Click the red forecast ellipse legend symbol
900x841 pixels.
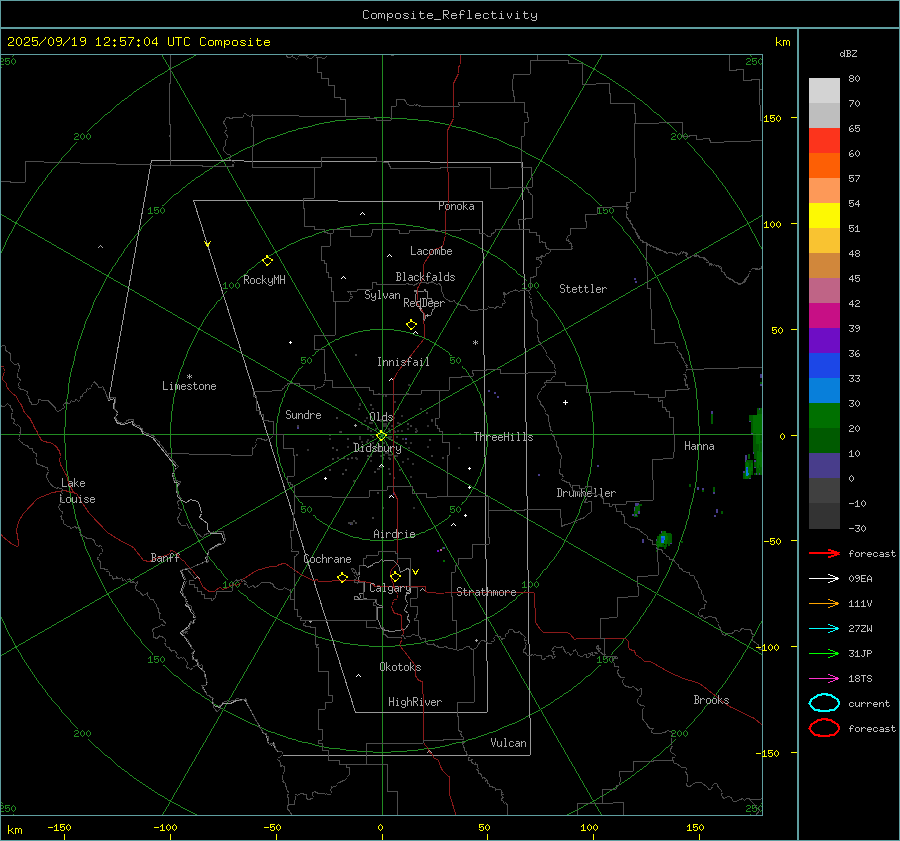tap(824, 728)
